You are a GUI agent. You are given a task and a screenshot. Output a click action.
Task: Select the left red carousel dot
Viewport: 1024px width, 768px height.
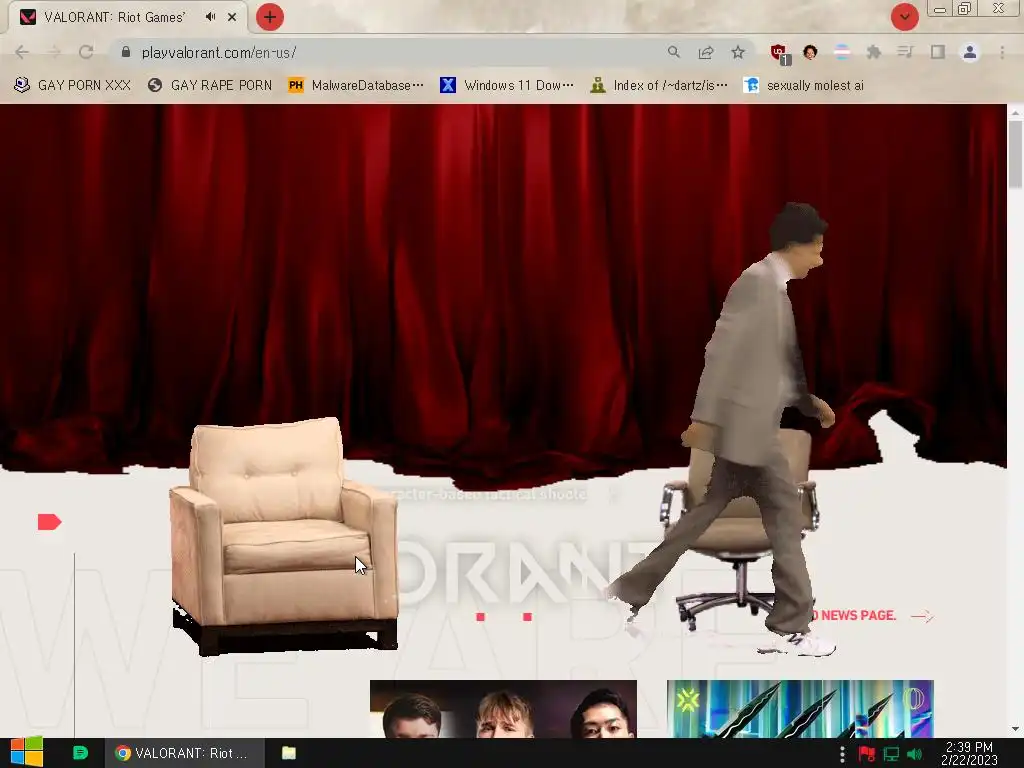pyautogui.click(x=481, y=616)
